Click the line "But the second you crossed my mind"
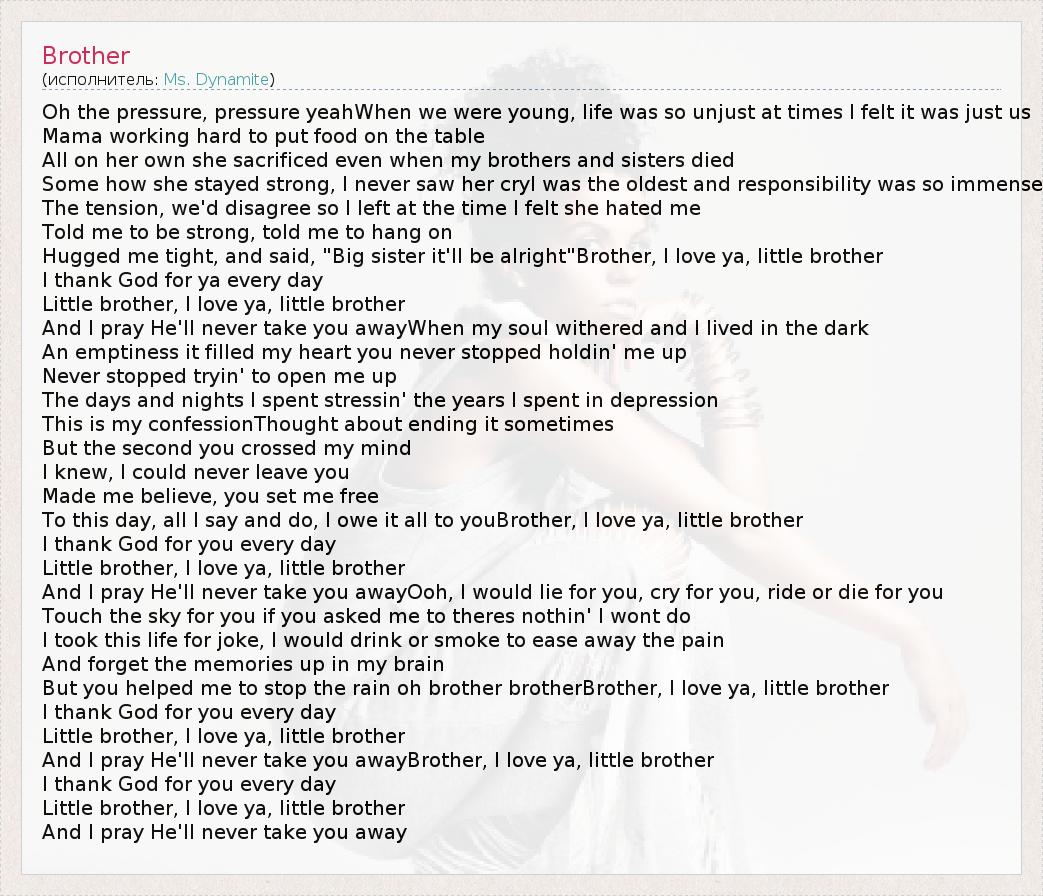Image resolution: width=1043 pixels, height=896 pixels. (x=226, y=448)
